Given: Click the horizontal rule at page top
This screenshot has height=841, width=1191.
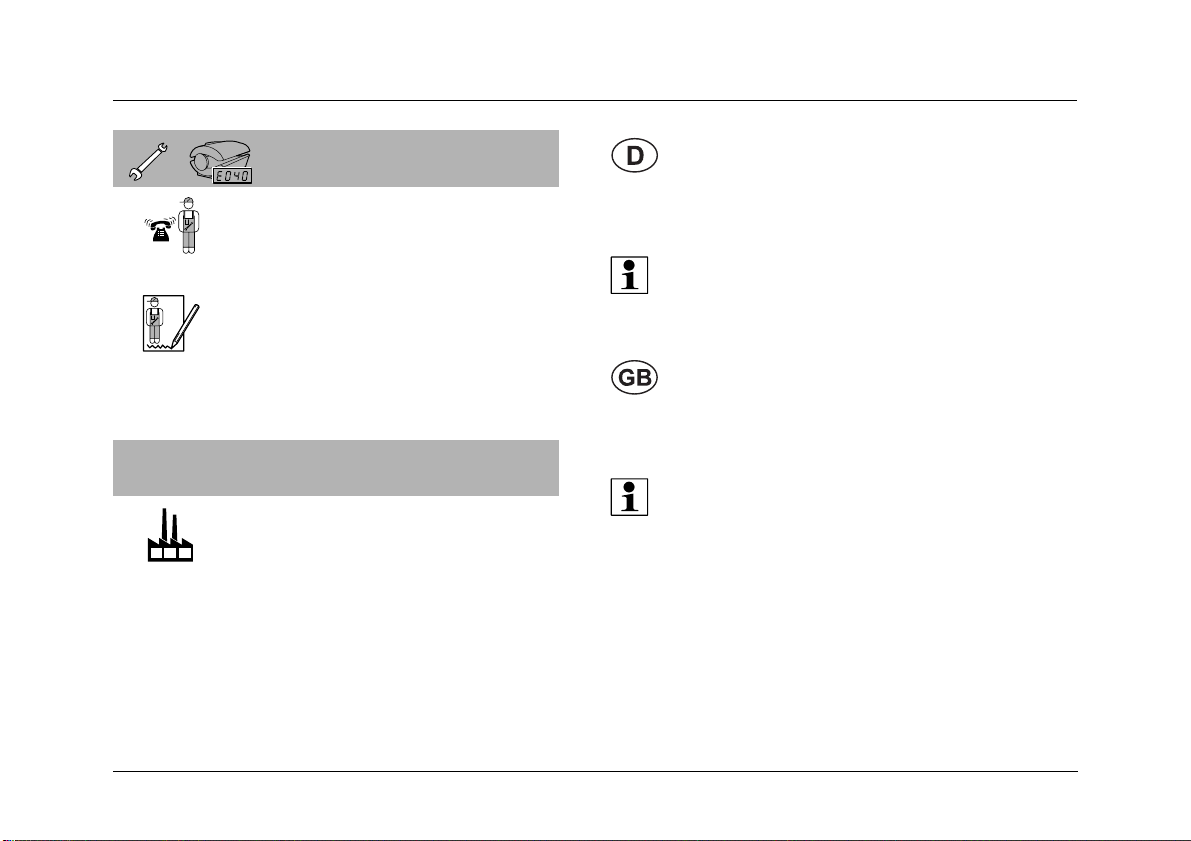Looking at the screenshot, I should point(595,100).
